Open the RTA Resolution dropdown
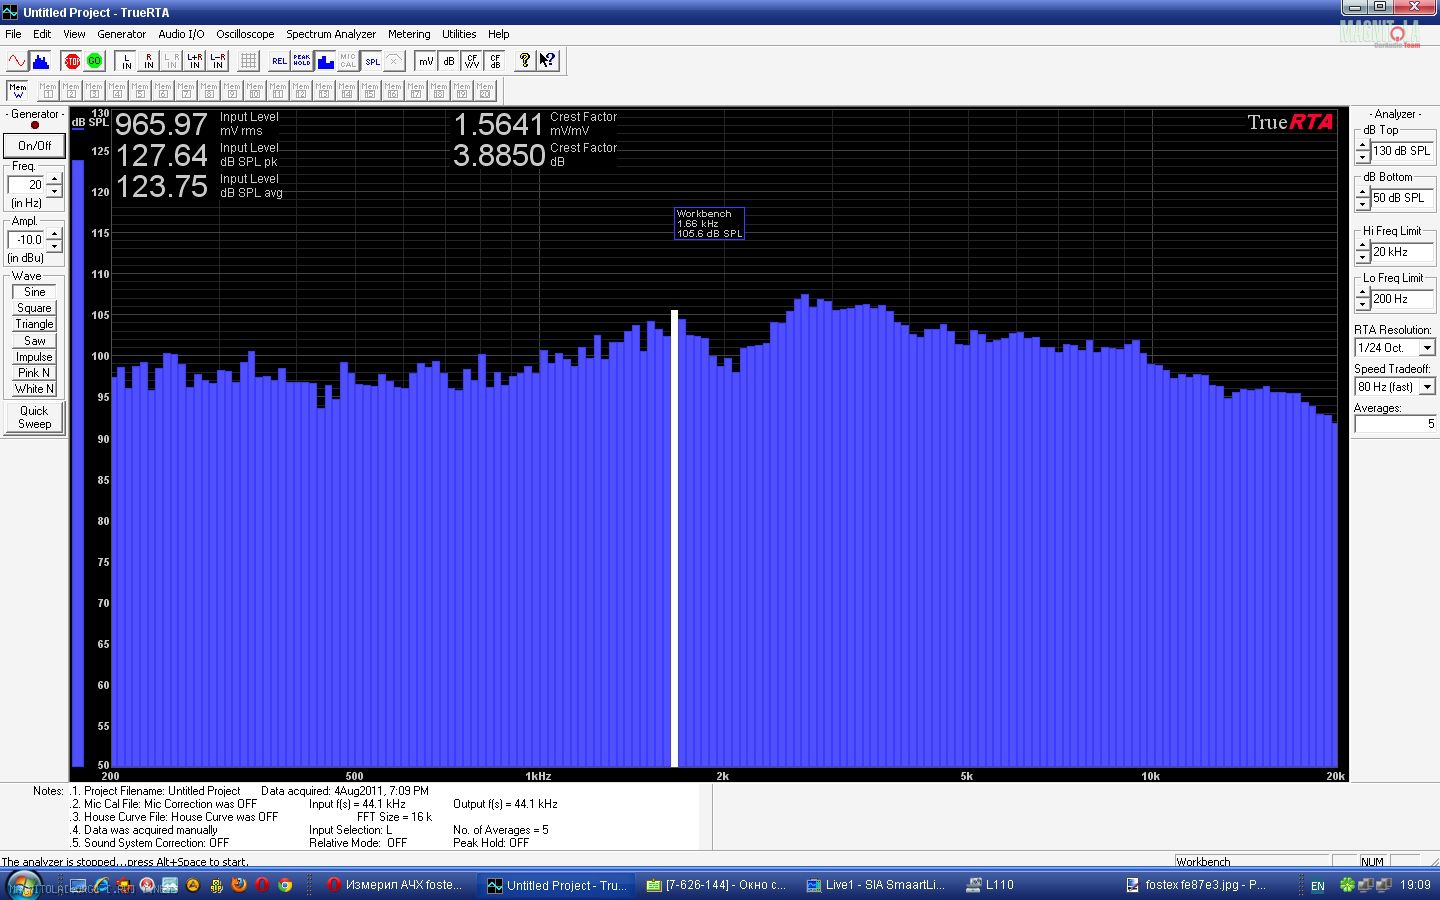This screenshot has width=1440, height=900. click(1427, 348)
